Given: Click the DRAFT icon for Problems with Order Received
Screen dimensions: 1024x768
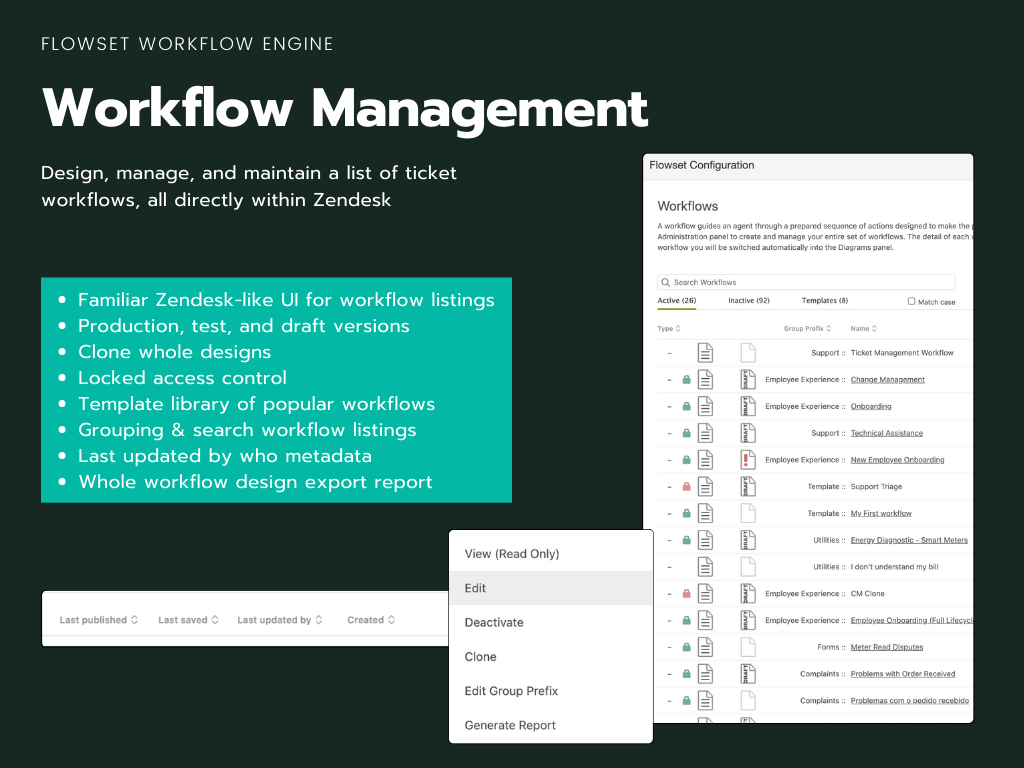Looking at the screenshot, I should pos(747,673).
